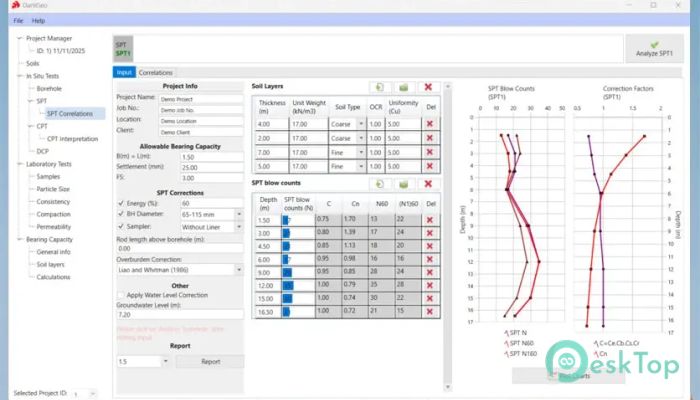Click the green import icon above Soil Layers
The height and width of the screenshot is (400, 700).
(380, 87)
